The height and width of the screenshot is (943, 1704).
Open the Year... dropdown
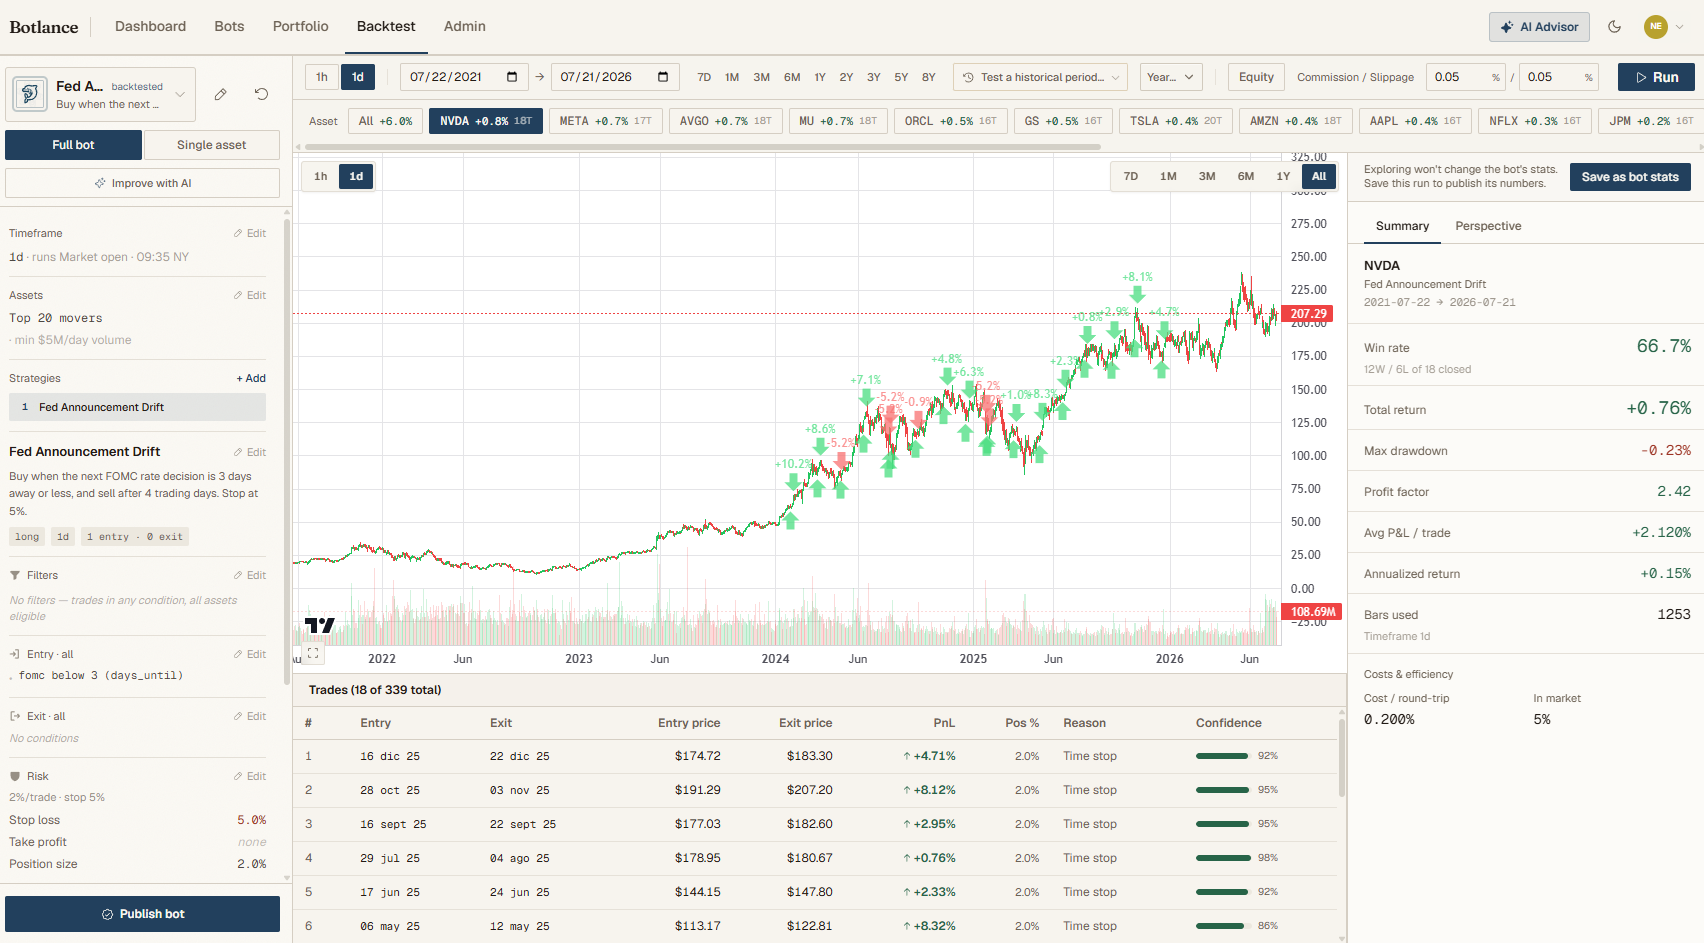[1170, 77]
